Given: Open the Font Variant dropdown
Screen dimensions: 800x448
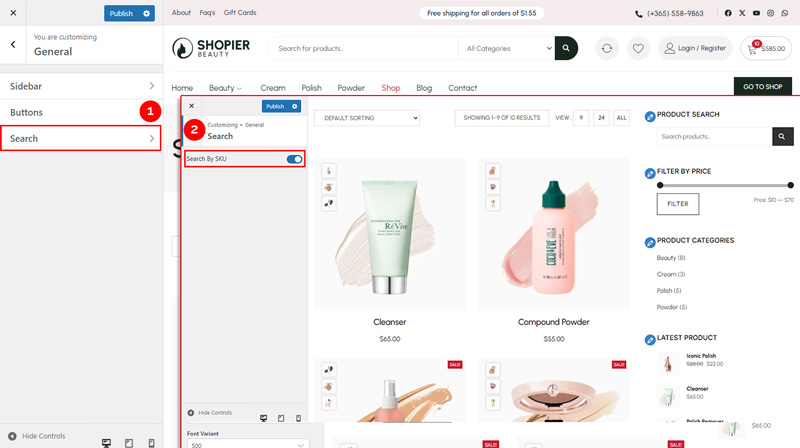Looking at the screenshot, I should [x=248, y=444].
